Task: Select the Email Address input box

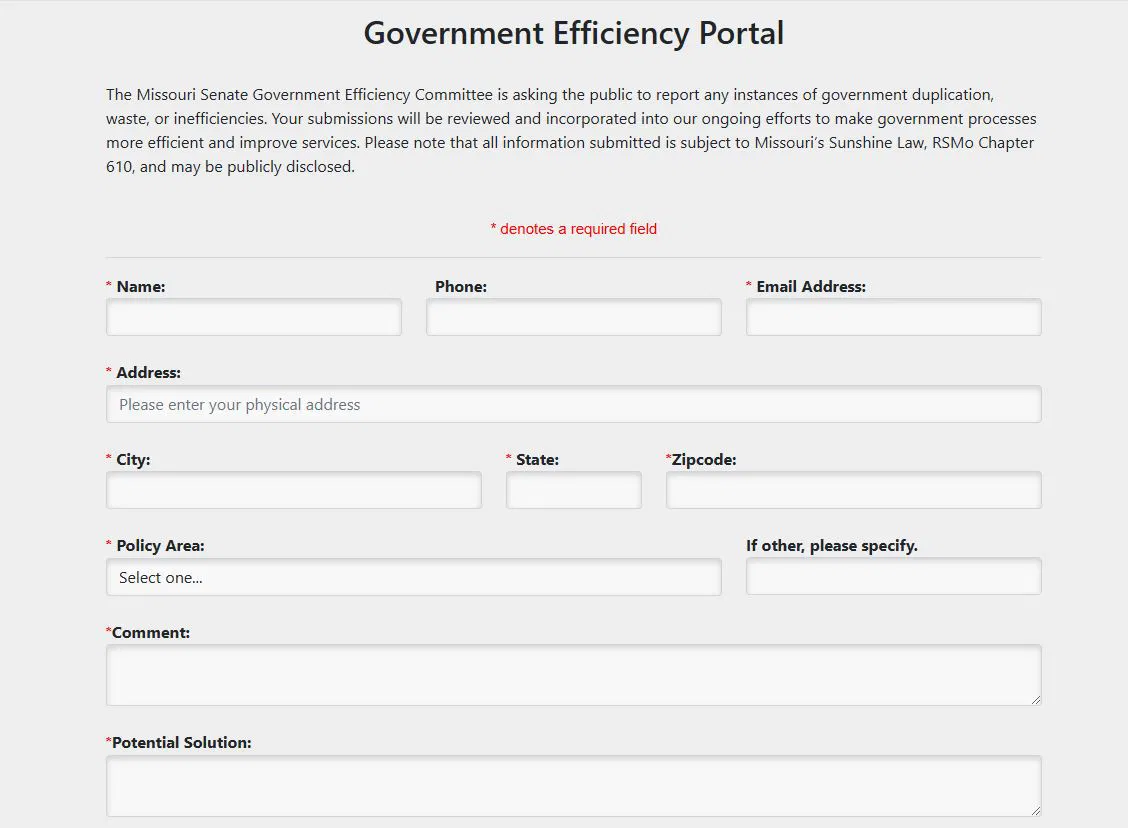Action: pyautogui.click(x=893, y=317)
